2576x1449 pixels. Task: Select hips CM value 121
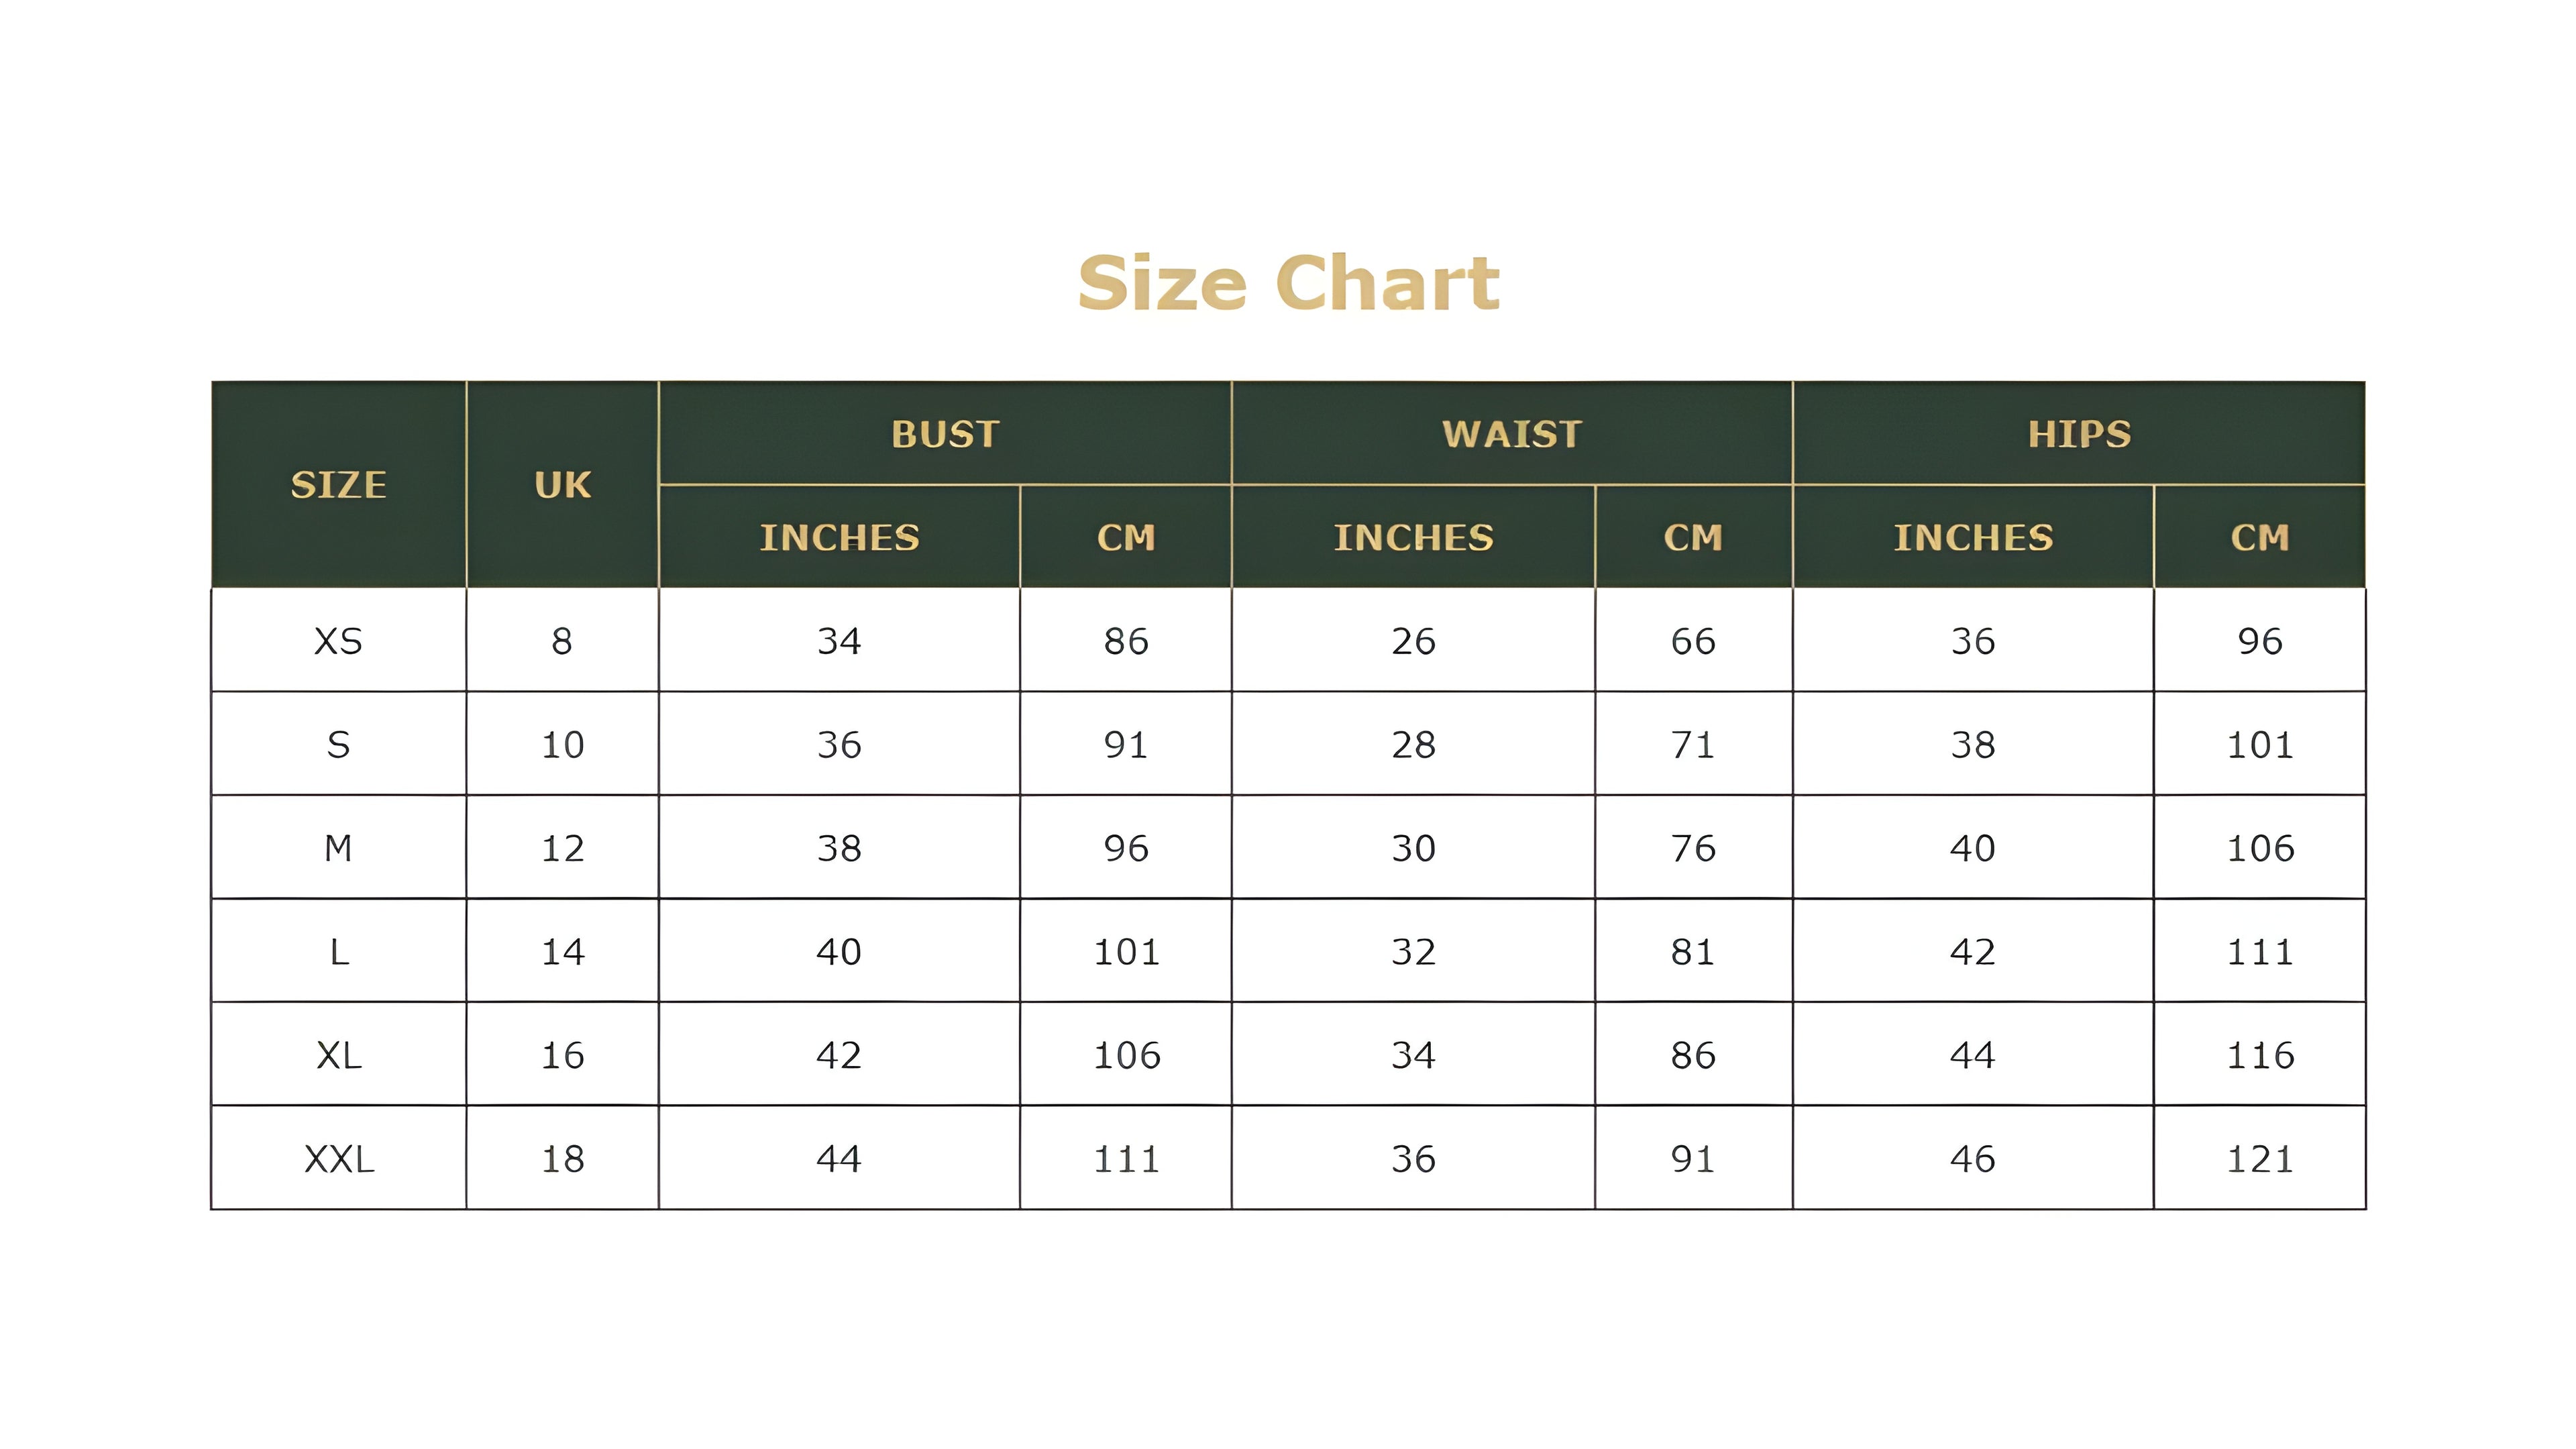coord(2260,1159)
